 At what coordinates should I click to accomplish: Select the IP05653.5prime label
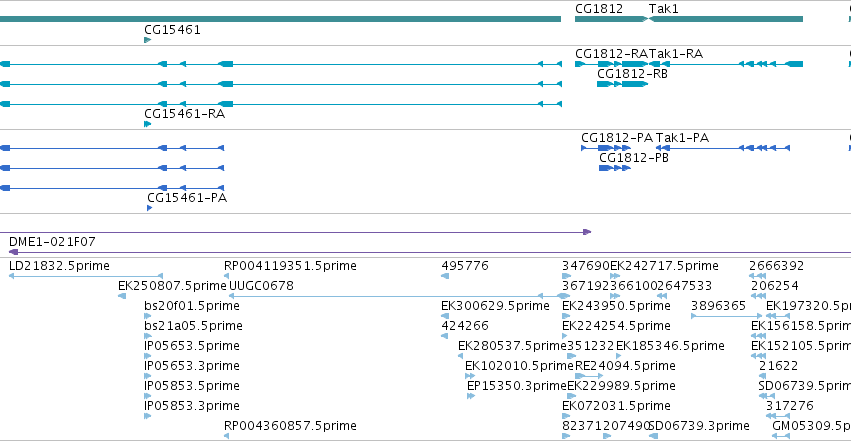192,346
